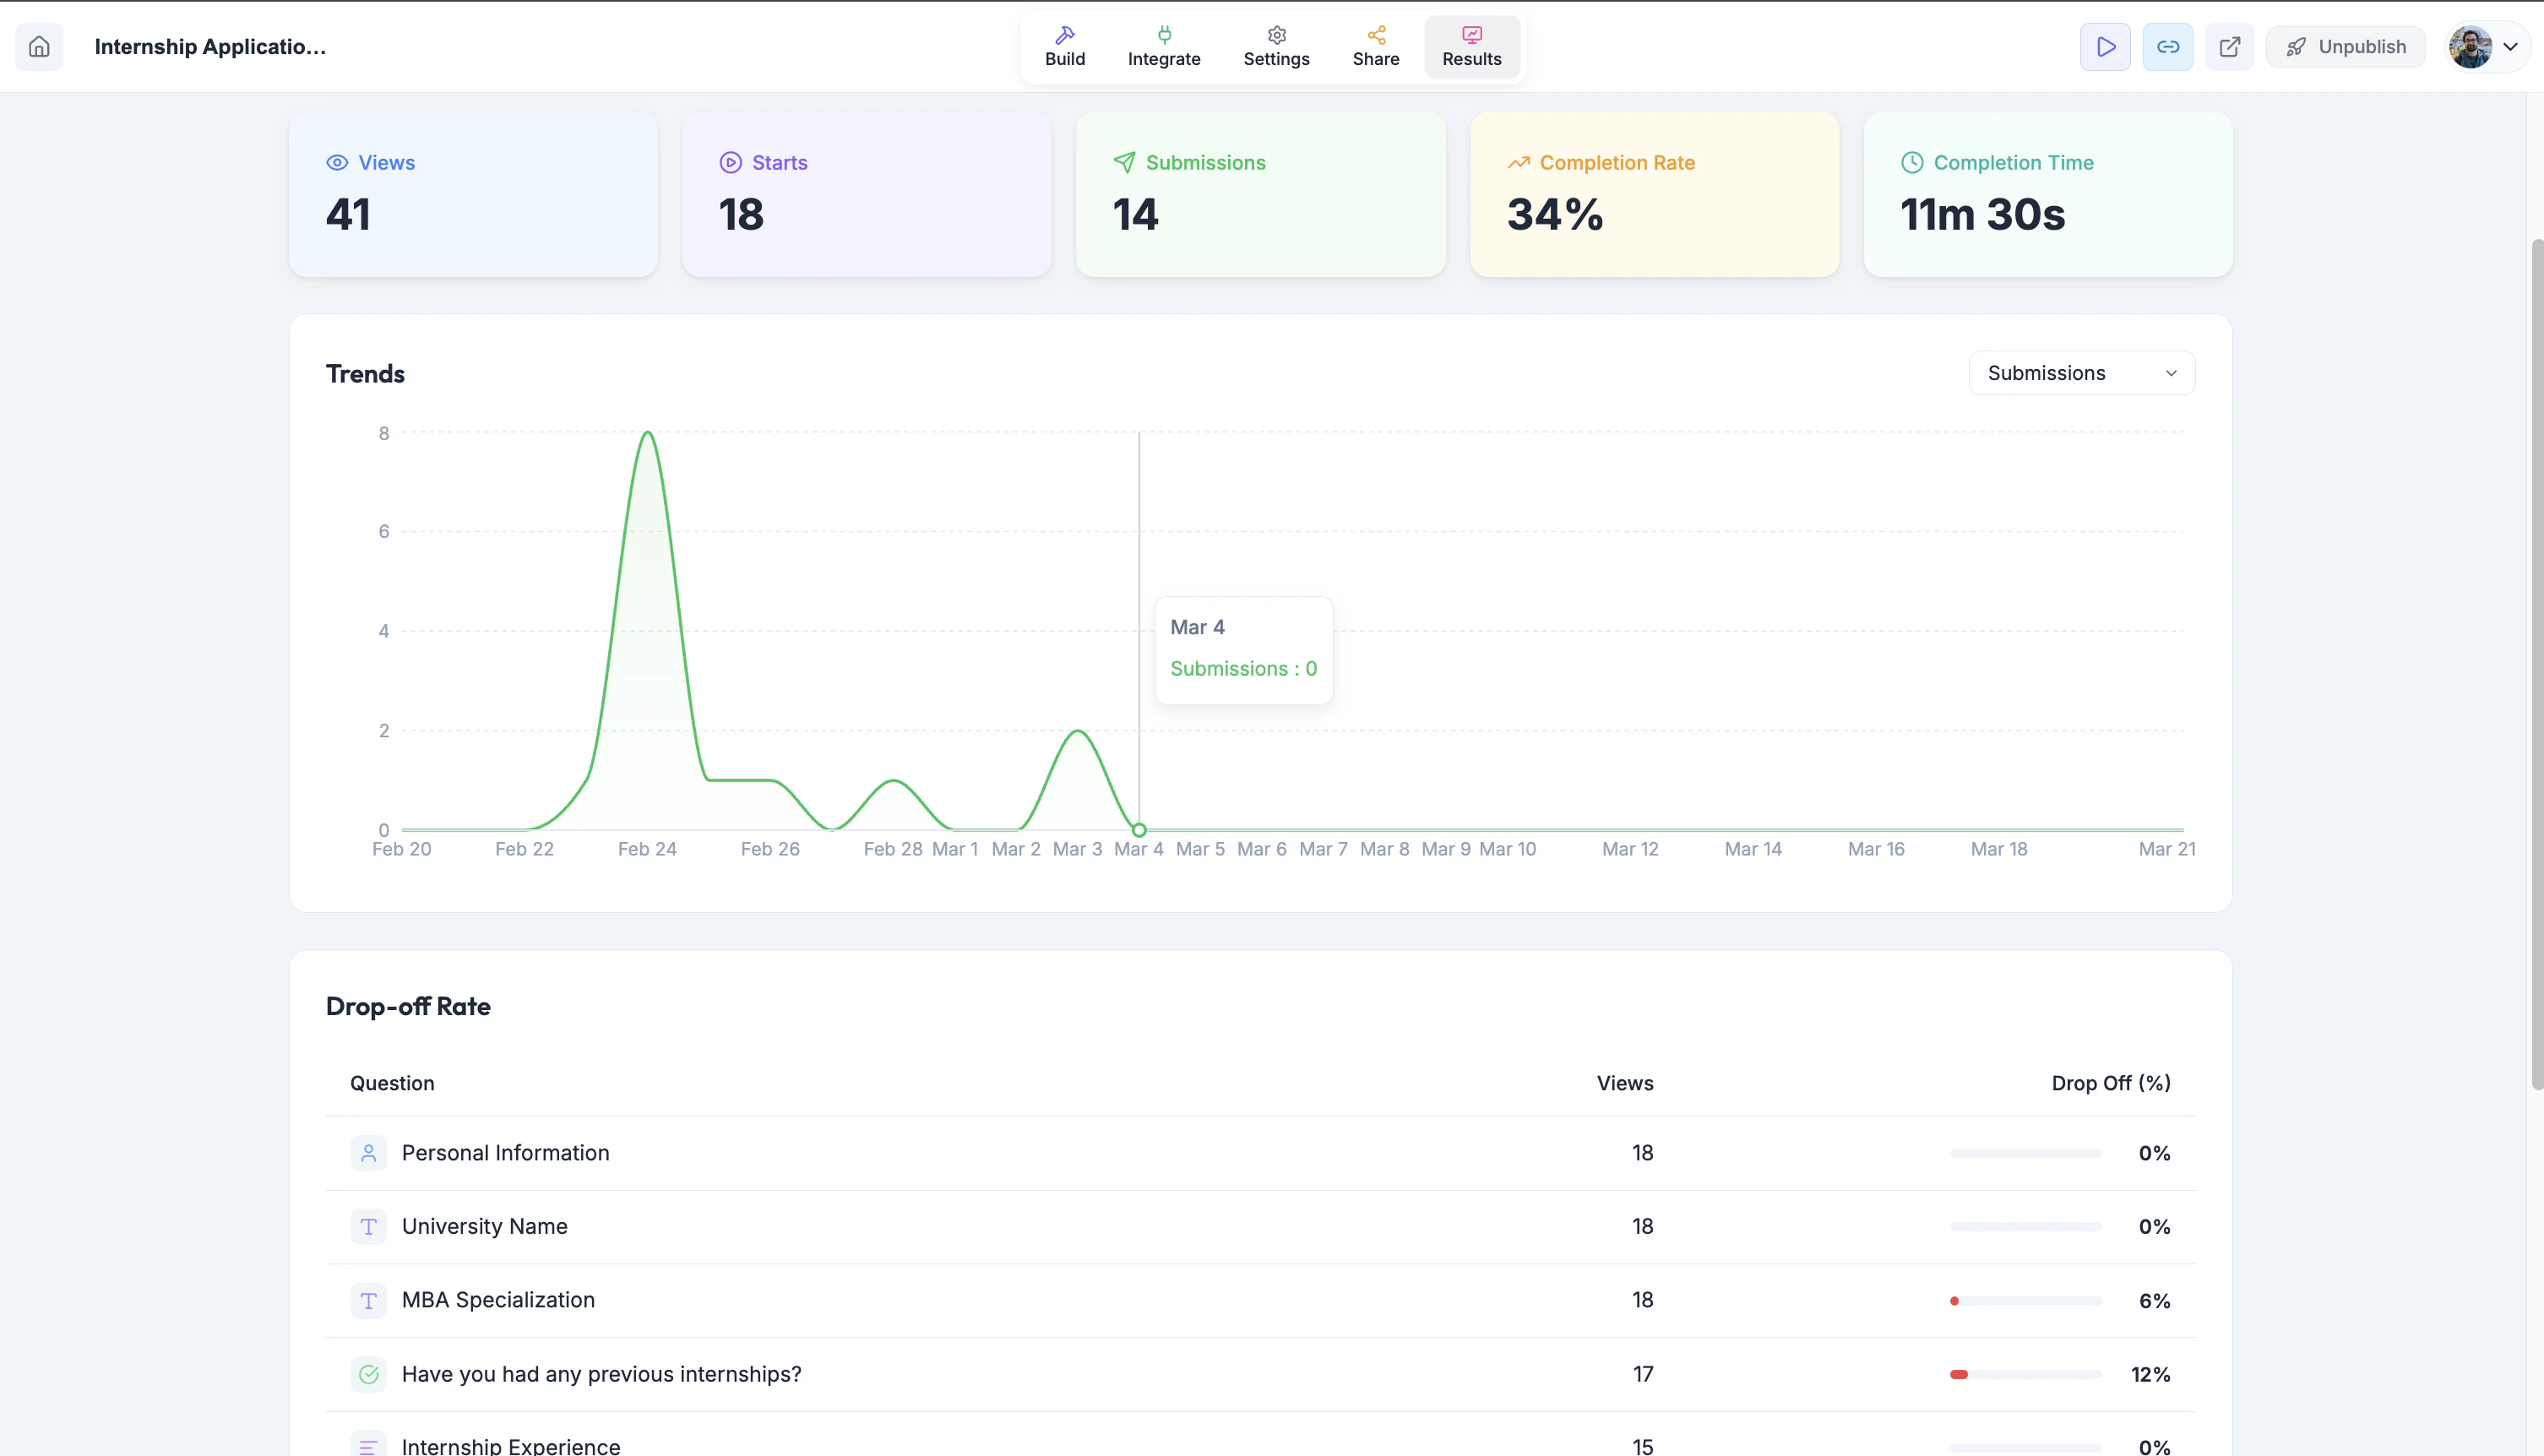
Task: Click the Internship Application form title
Action: click(210, 47)
